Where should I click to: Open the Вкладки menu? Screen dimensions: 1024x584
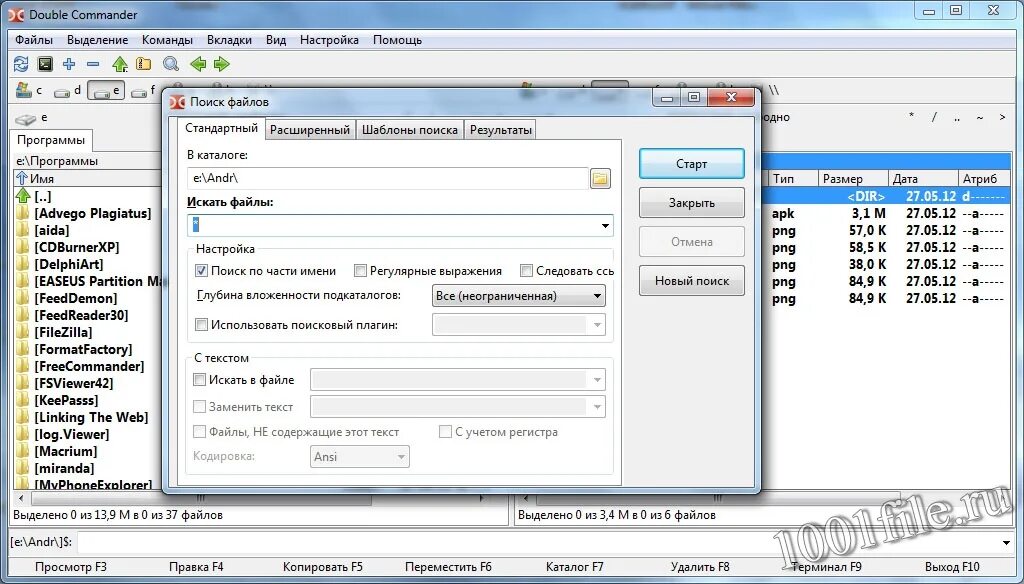tap(229, 40)
